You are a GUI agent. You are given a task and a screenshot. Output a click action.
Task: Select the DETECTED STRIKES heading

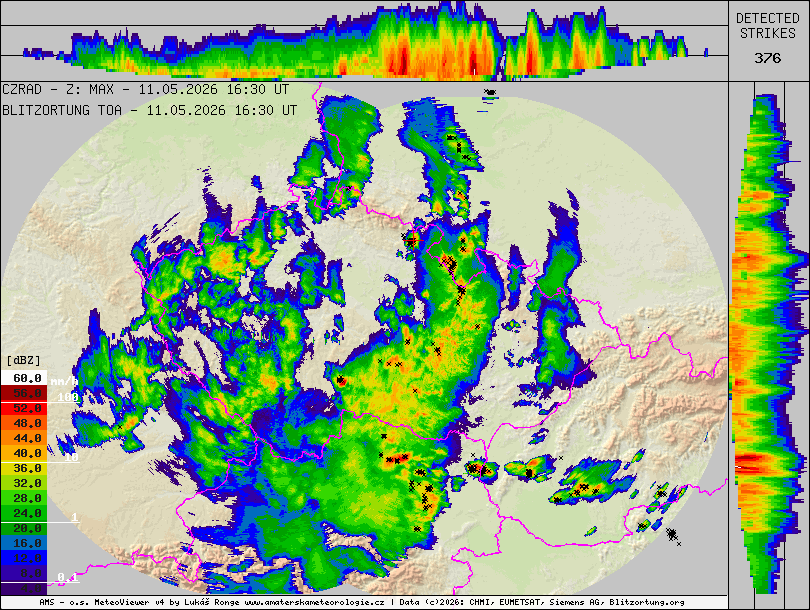tap(768, 26)
